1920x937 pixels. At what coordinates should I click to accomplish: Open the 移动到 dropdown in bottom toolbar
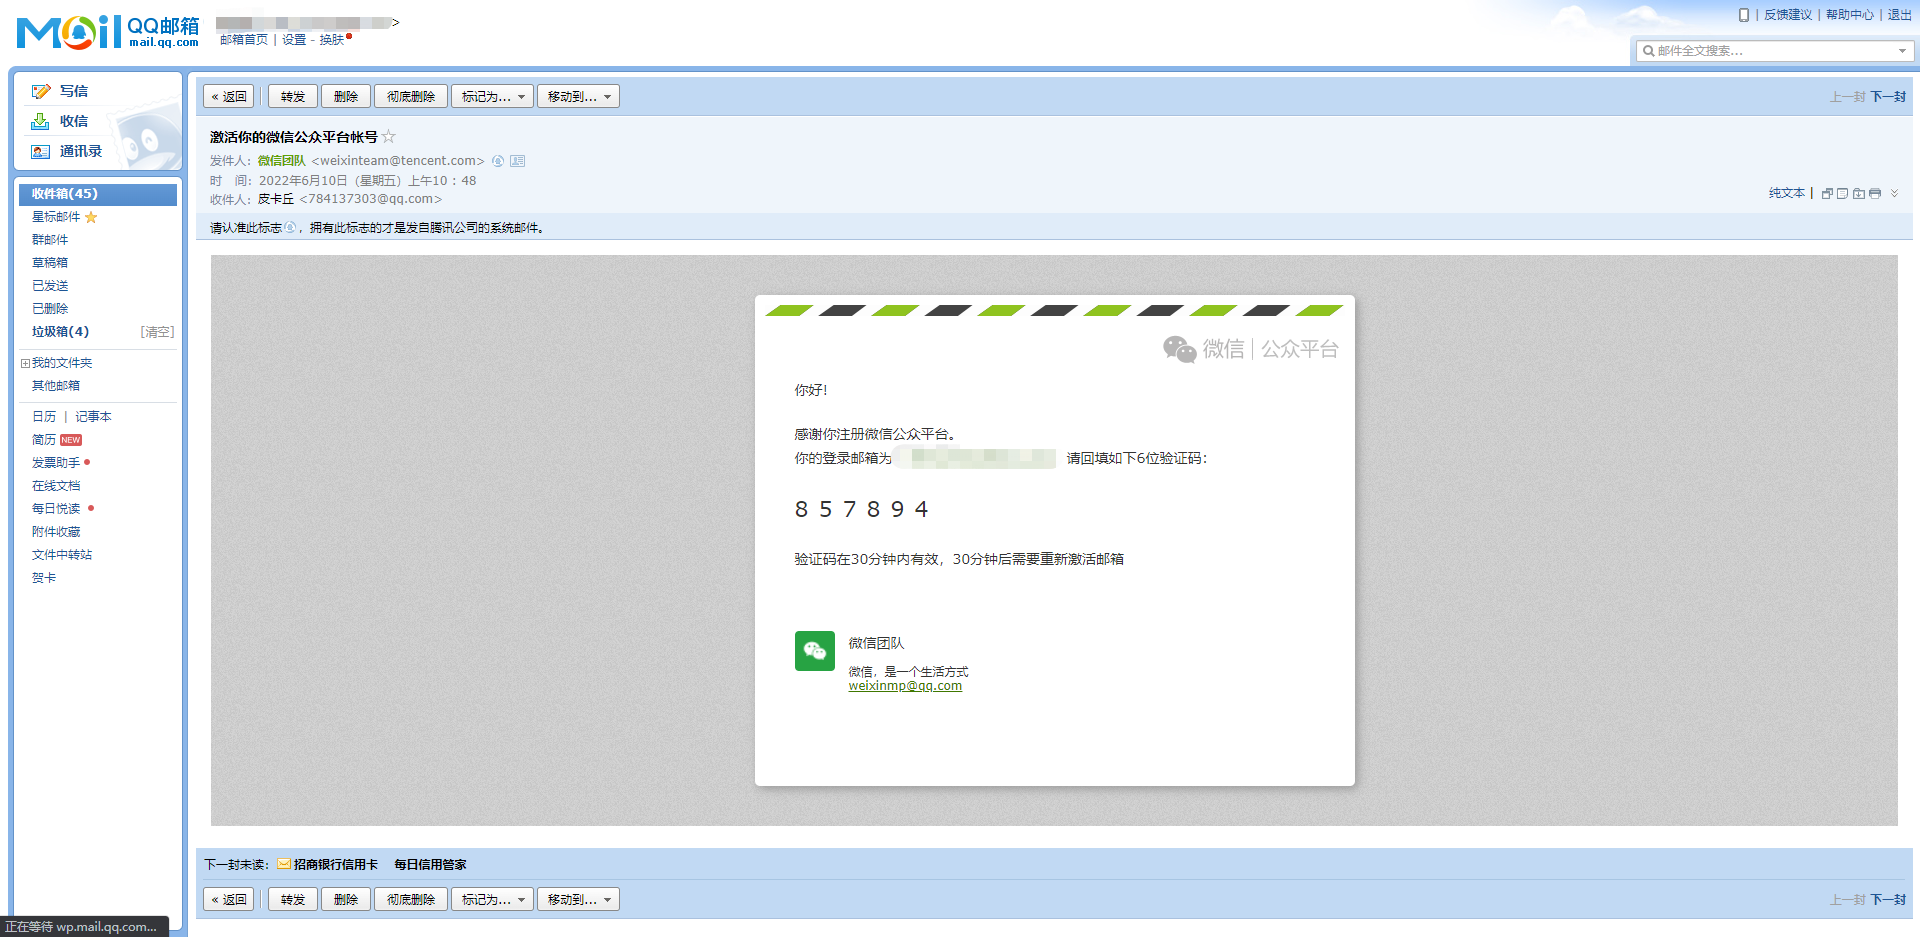point(578,899)
